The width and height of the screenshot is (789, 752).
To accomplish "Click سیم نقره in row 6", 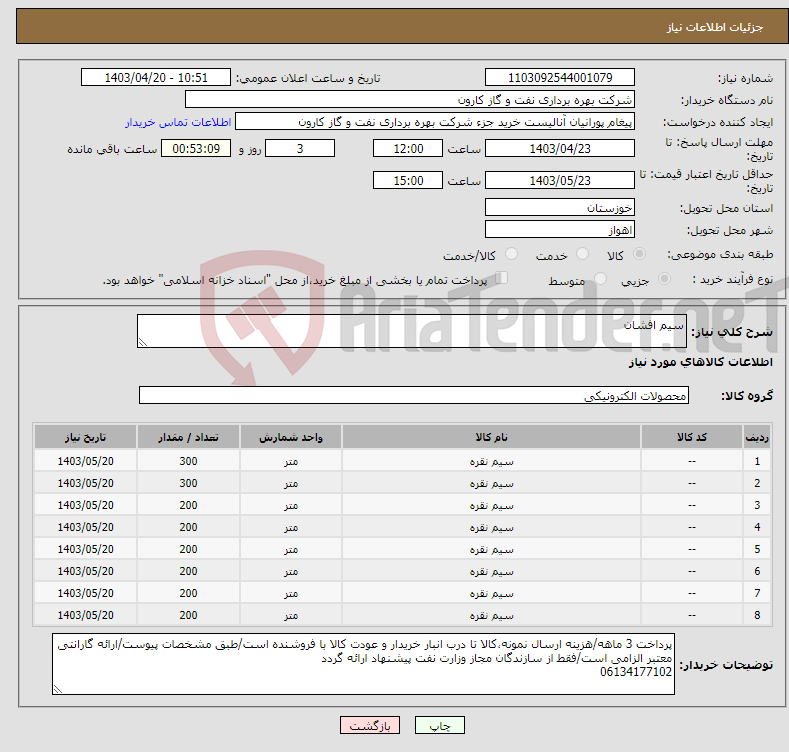I will click(491, 571).
